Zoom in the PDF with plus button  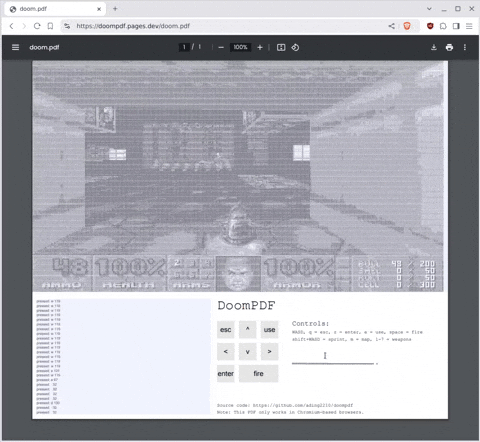click(260, 47)
